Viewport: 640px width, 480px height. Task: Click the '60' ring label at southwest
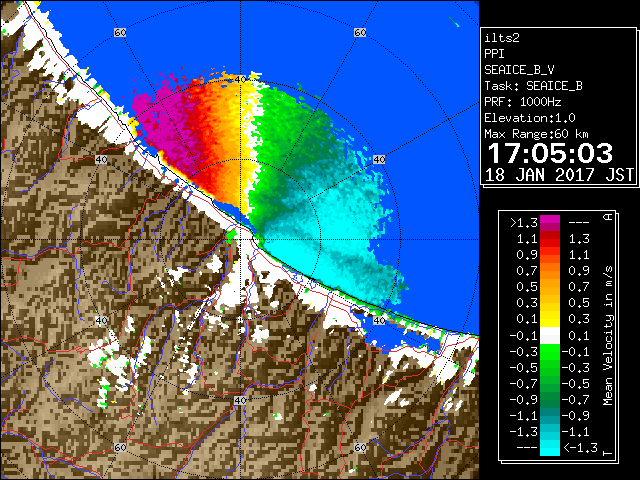point(120,447)
